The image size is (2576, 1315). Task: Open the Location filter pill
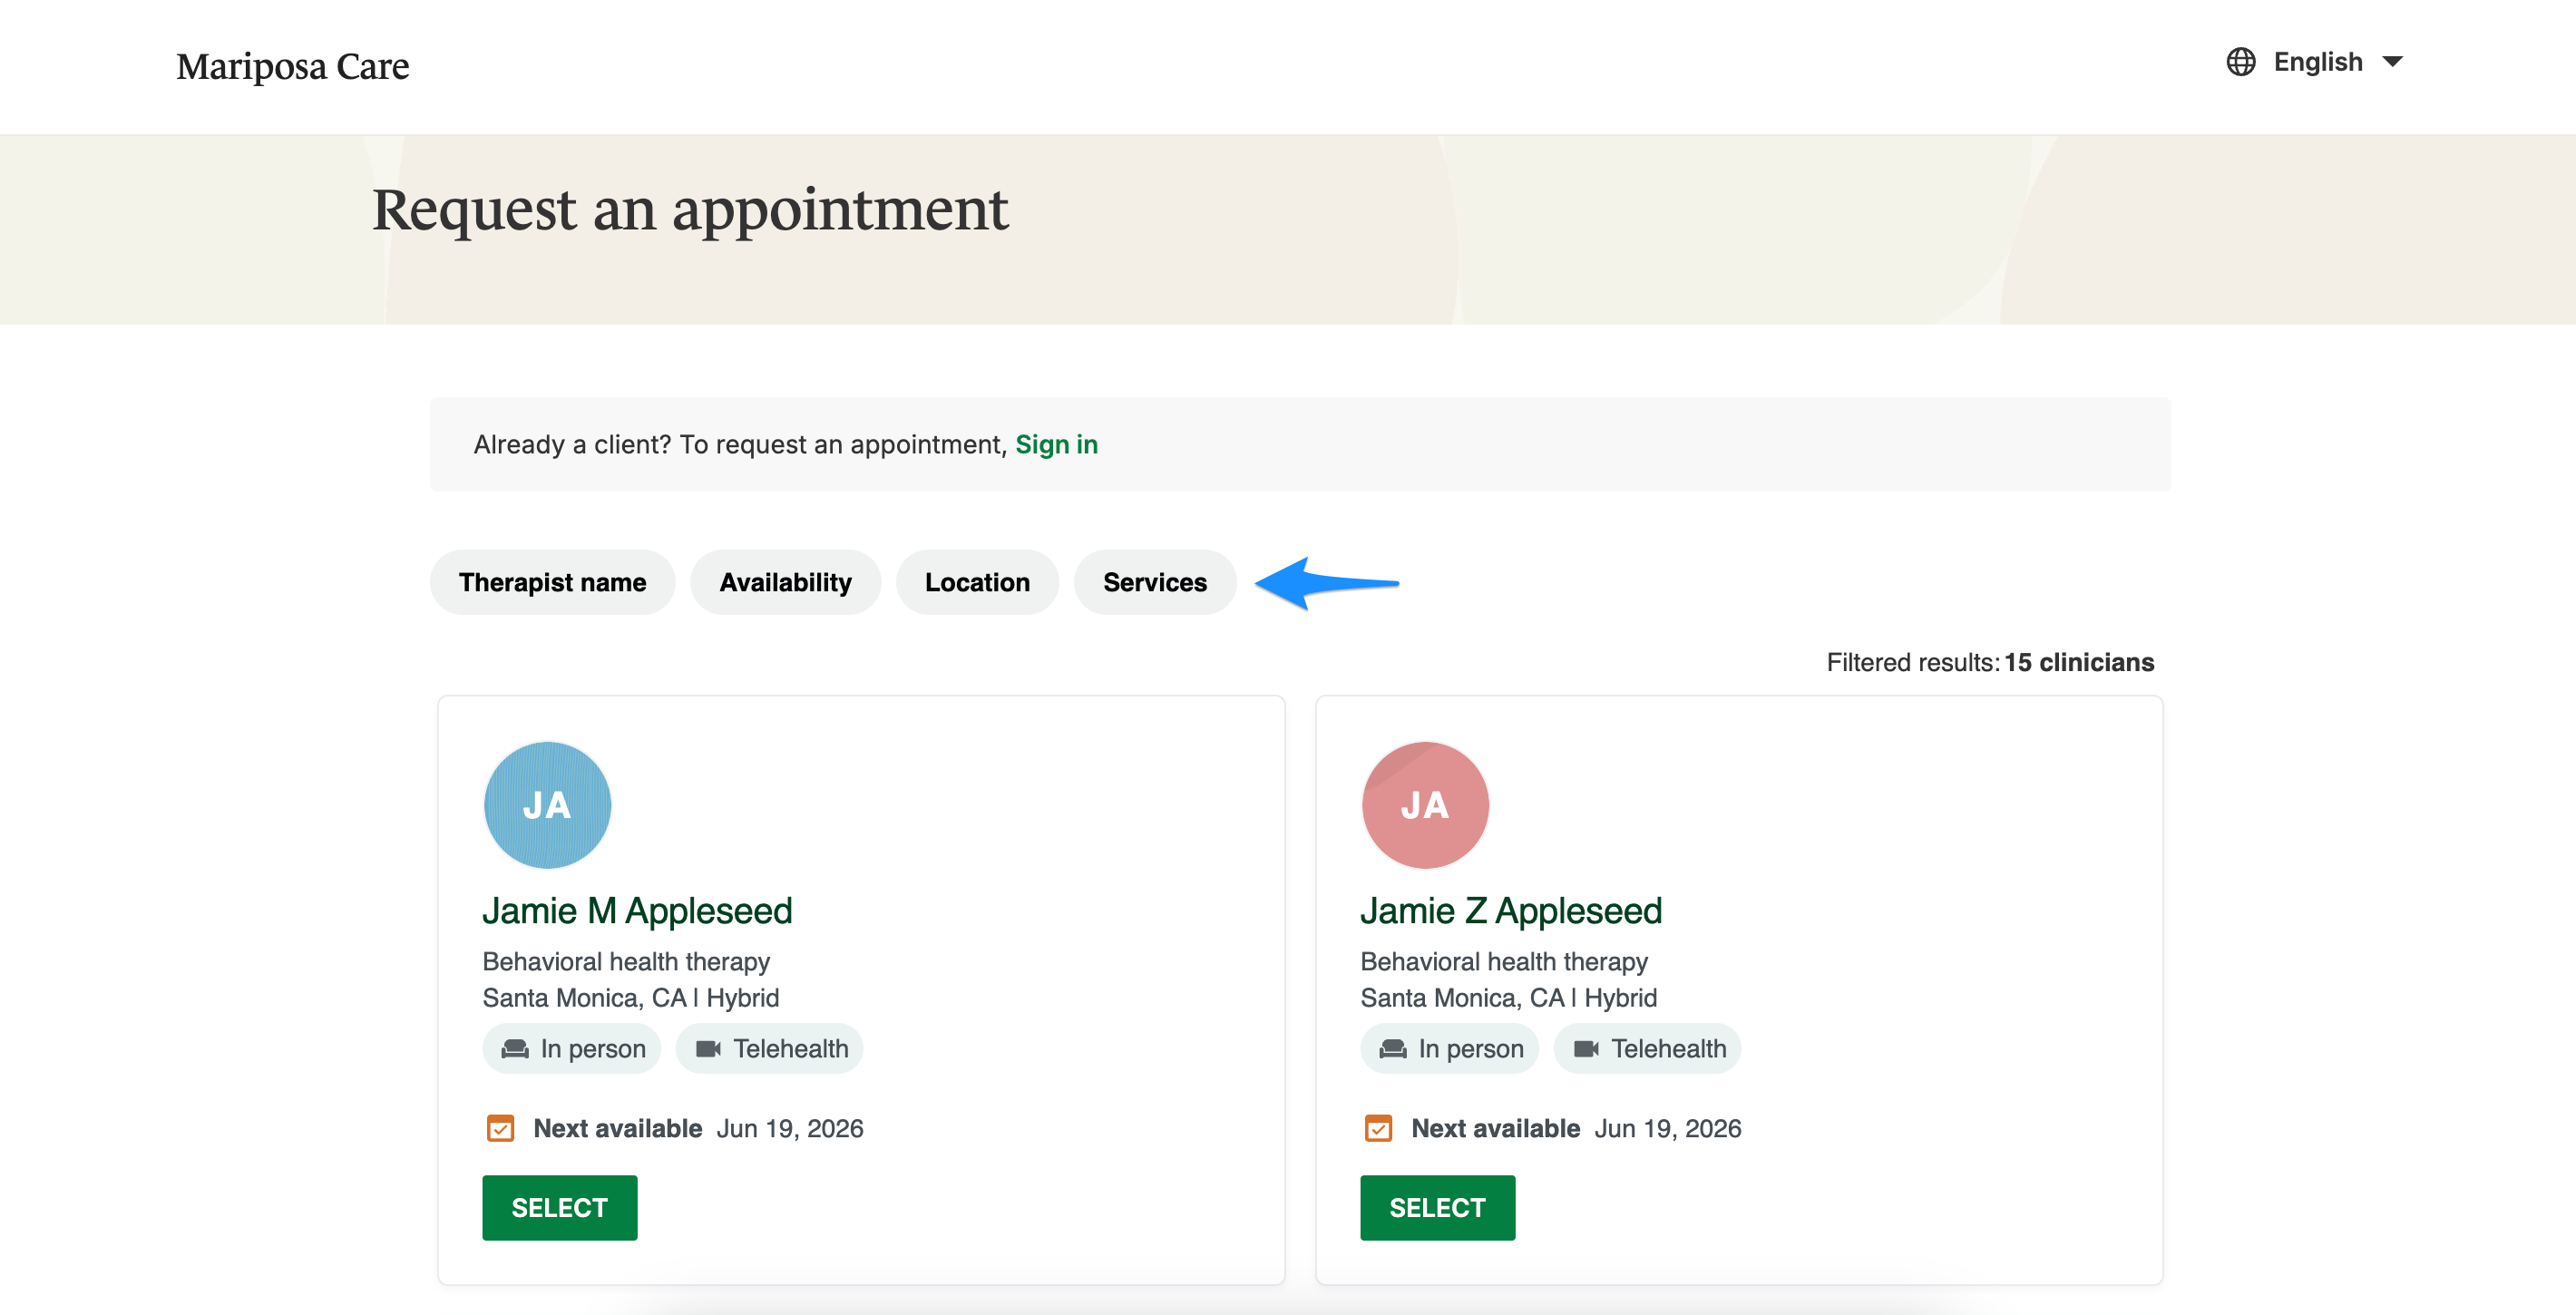[977, 582]
